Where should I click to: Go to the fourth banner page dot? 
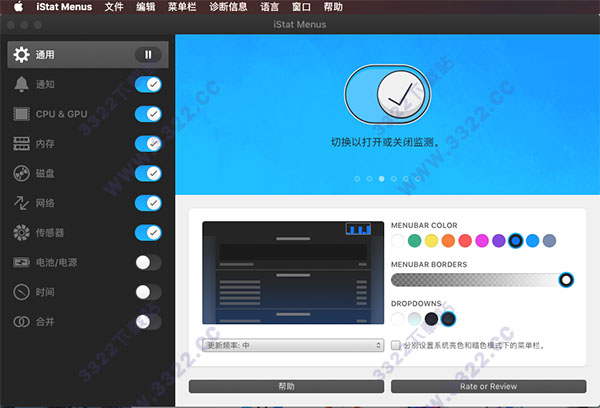point(394,179)
